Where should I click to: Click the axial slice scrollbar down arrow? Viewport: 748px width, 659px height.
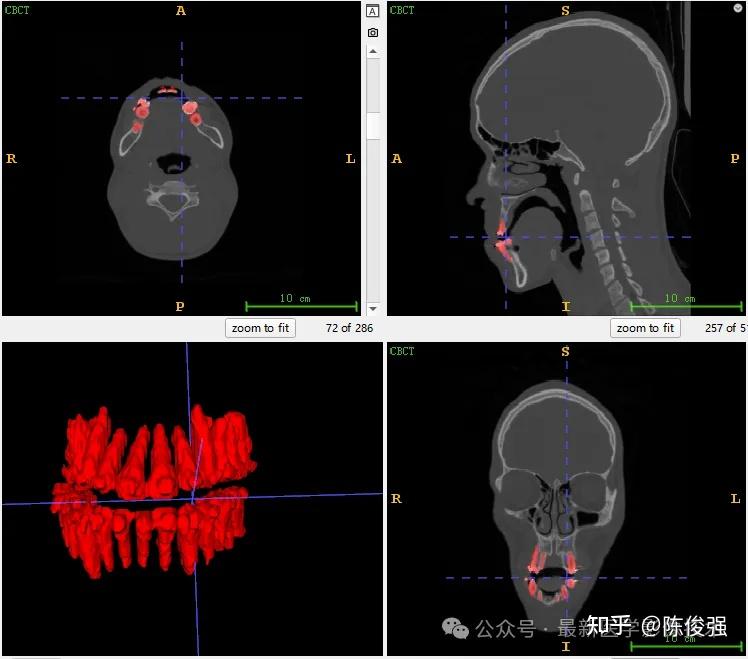pyautogui.click(x=373, y=309)
